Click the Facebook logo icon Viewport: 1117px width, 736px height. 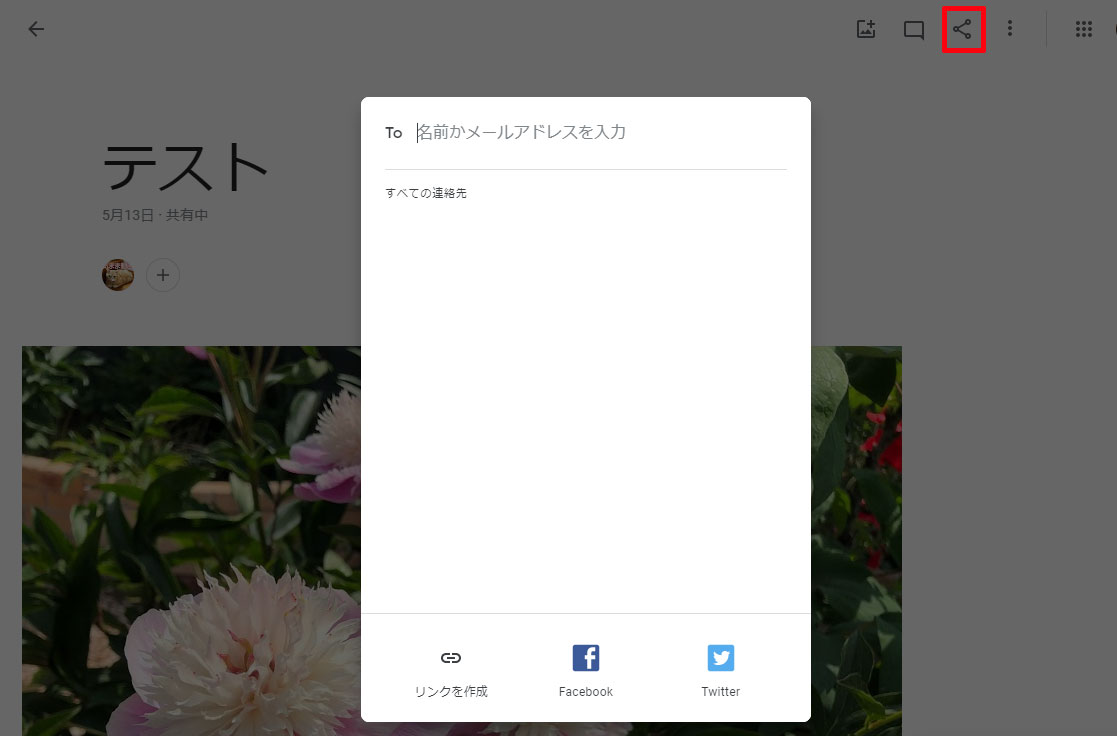click(x=586, y=658)
